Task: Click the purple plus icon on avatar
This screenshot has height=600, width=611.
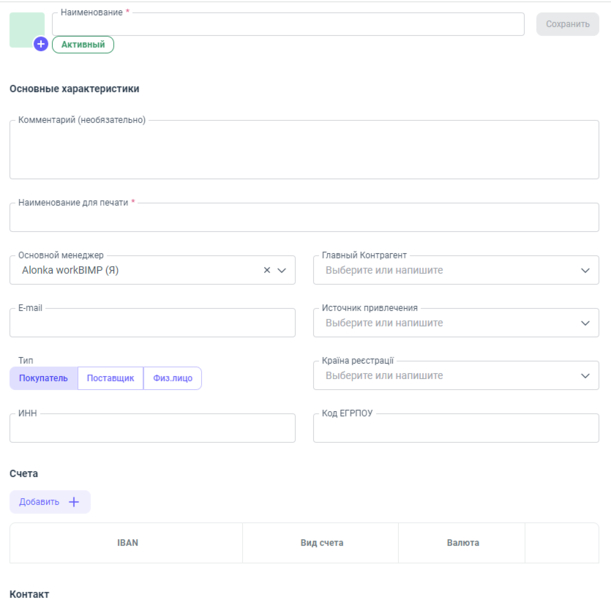Action: click(x=41, y=44)
